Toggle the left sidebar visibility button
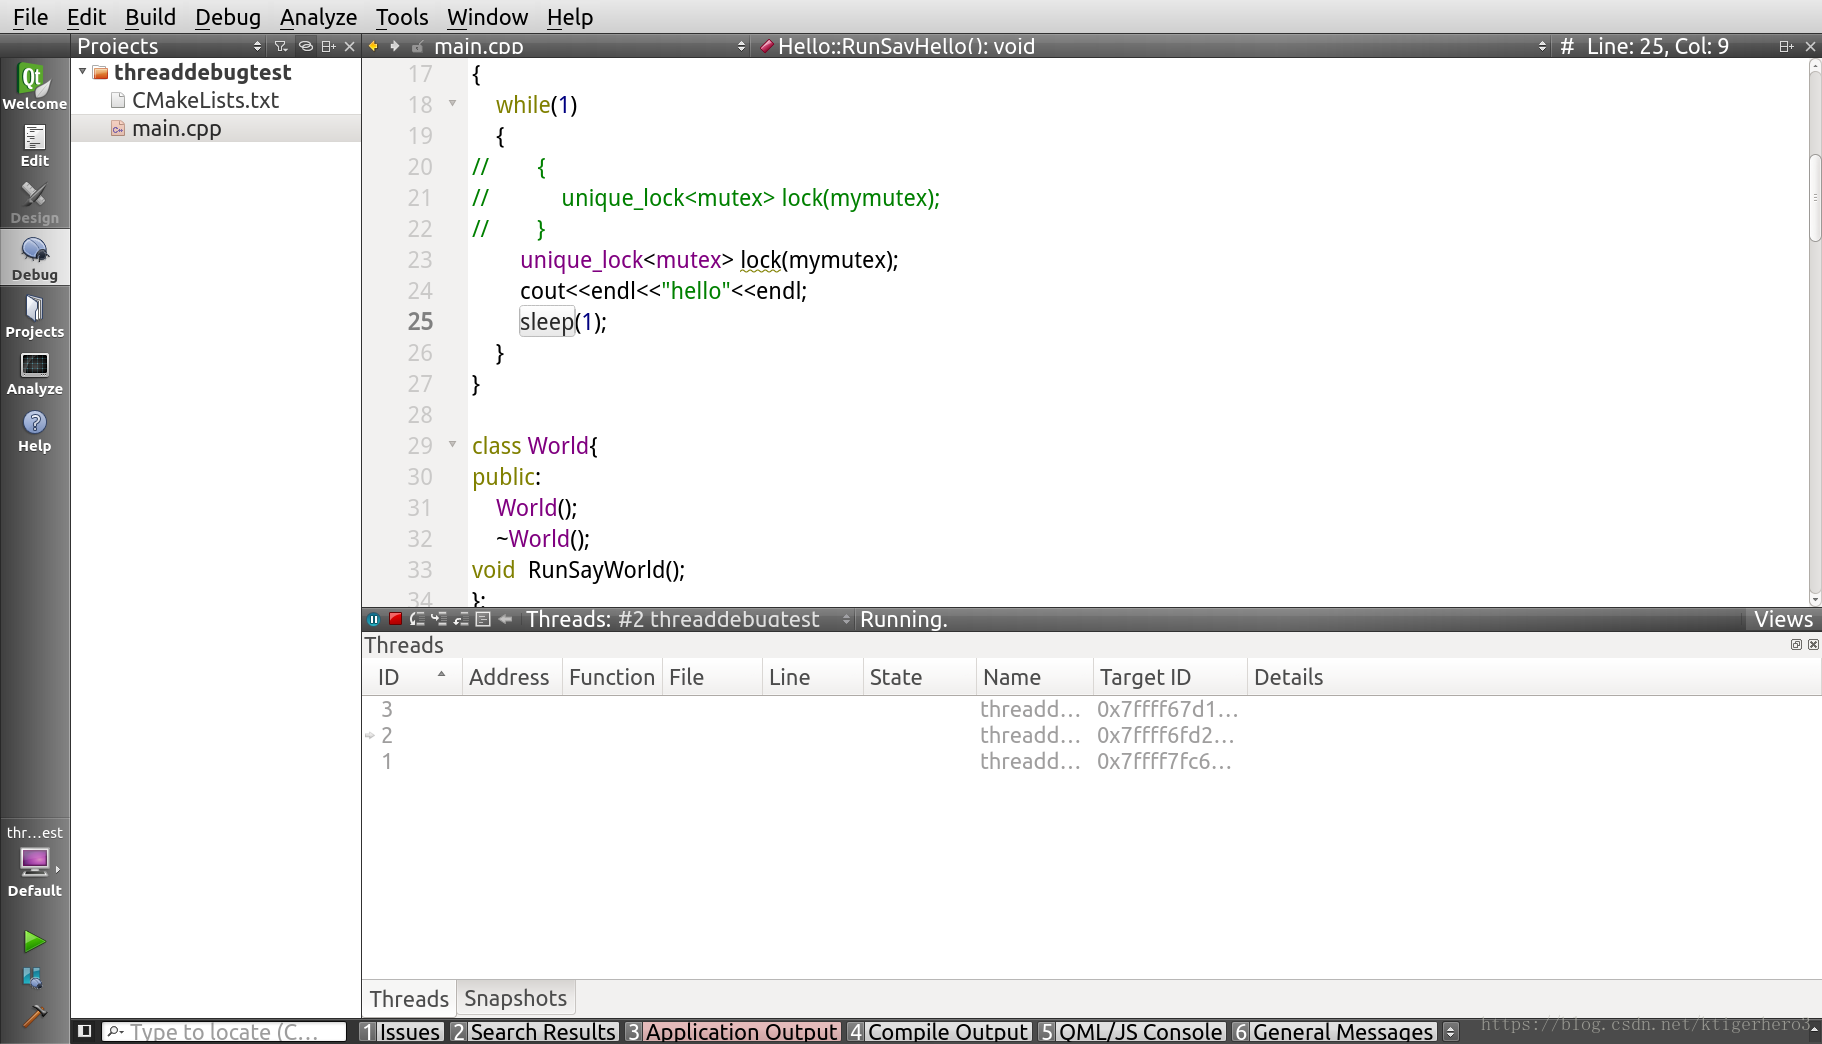1822x1044 pixels. [x=85, y=1030]
